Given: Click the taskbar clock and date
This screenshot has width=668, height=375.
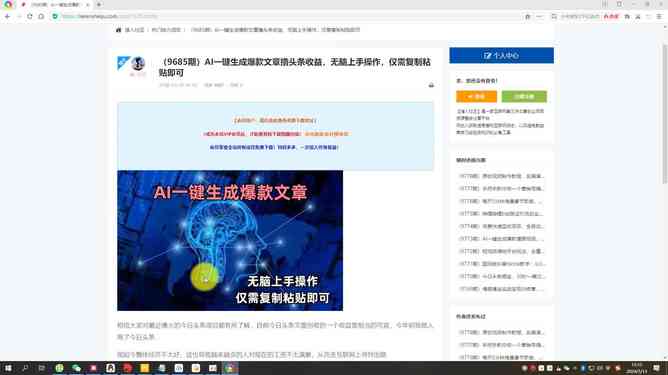Looking at the screenshot, I should (x=636, y=368).
